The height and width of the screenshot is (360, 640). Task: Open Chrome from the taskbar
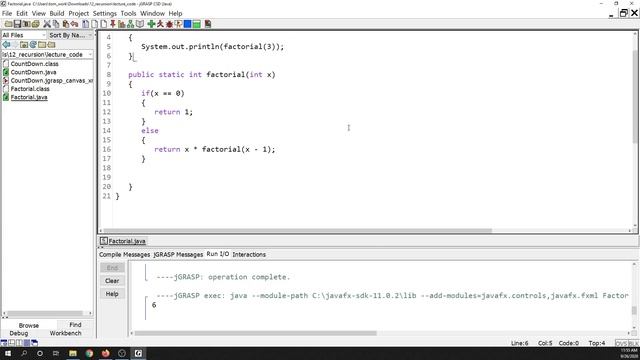[89, 353]
